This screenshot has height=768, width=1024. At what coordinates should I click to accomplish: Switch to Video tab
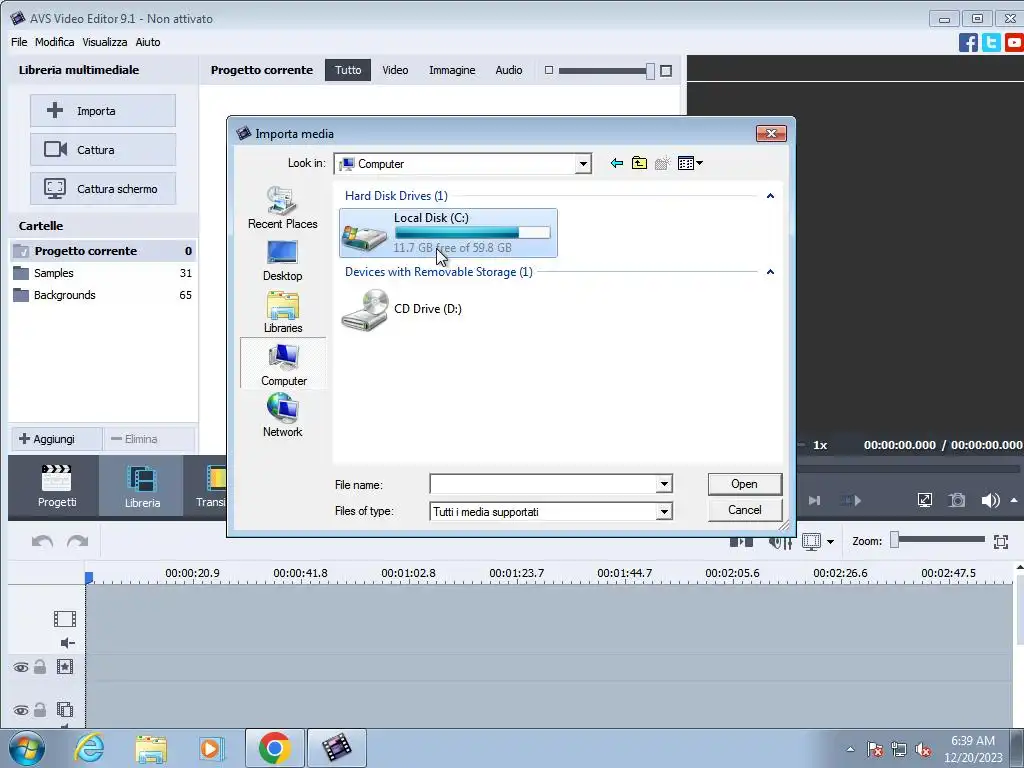click(395, 70)
